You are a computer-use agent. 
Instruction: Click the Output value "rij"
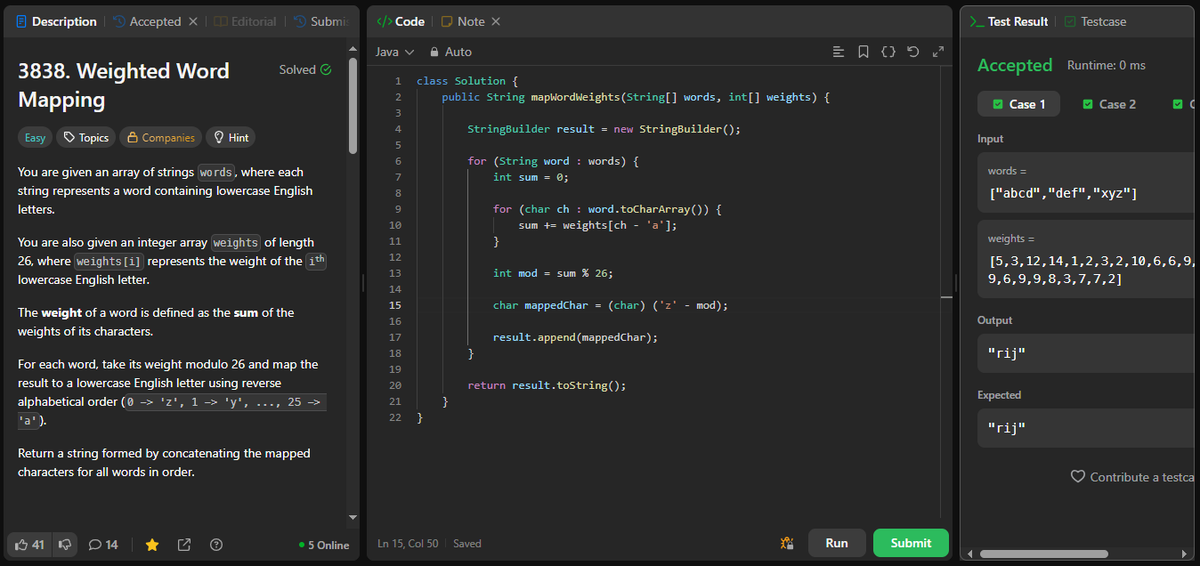pos(1006,354)
